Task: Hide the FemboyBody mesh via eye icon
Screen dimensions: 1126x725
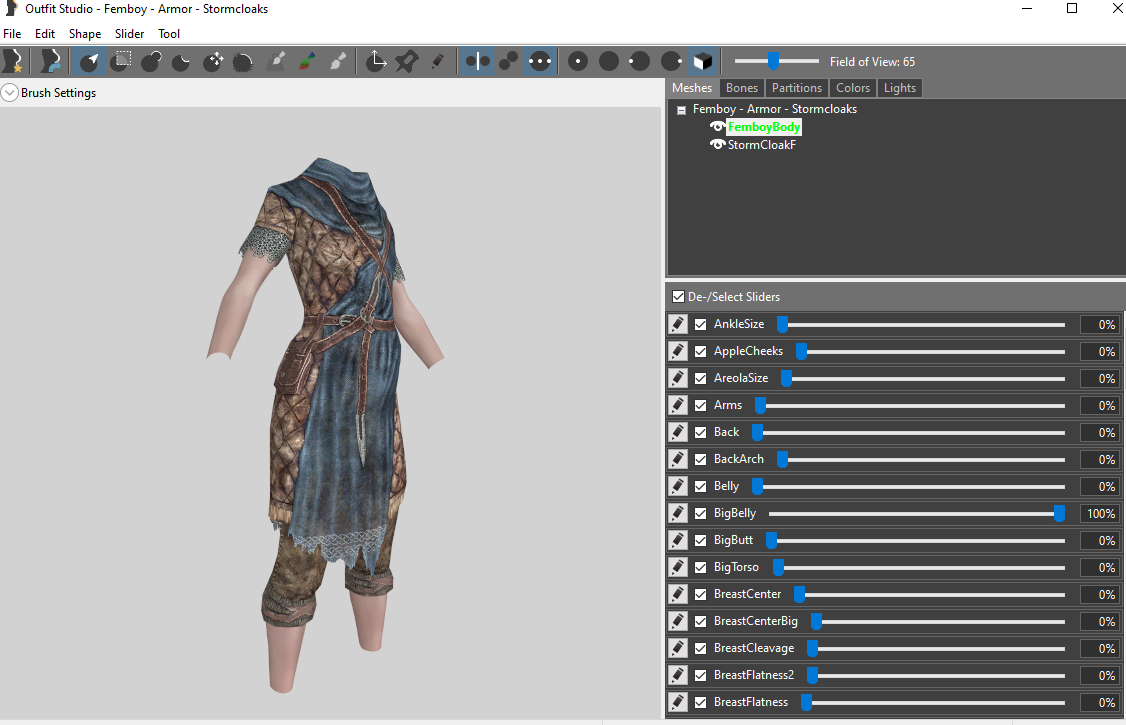Action: point(717,127)
